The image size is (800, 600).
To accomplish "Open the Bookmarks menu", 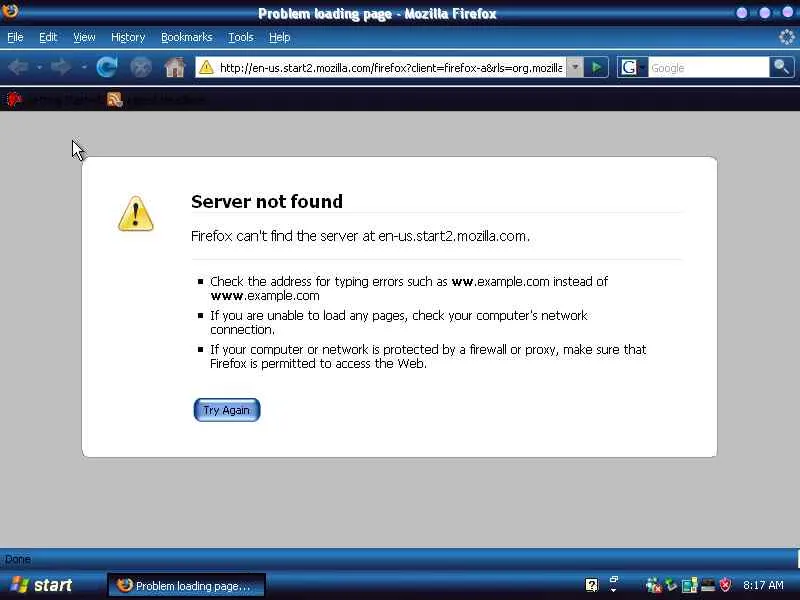I will tap(187, 37).
